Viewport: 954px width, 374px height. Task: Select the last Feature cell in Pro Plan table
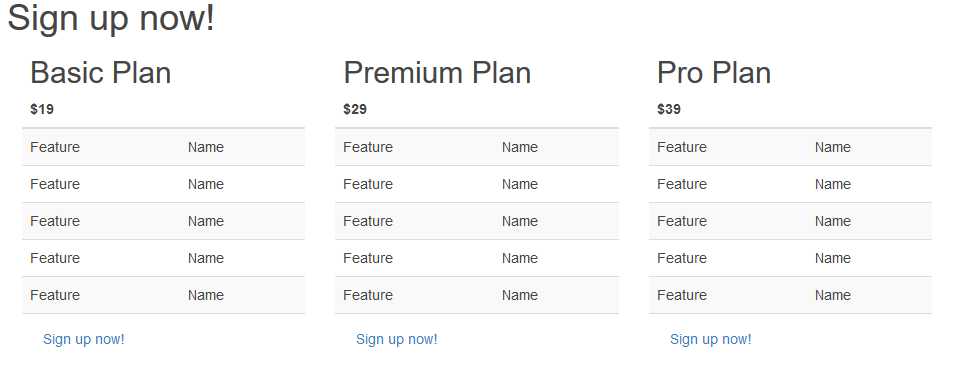682,295
